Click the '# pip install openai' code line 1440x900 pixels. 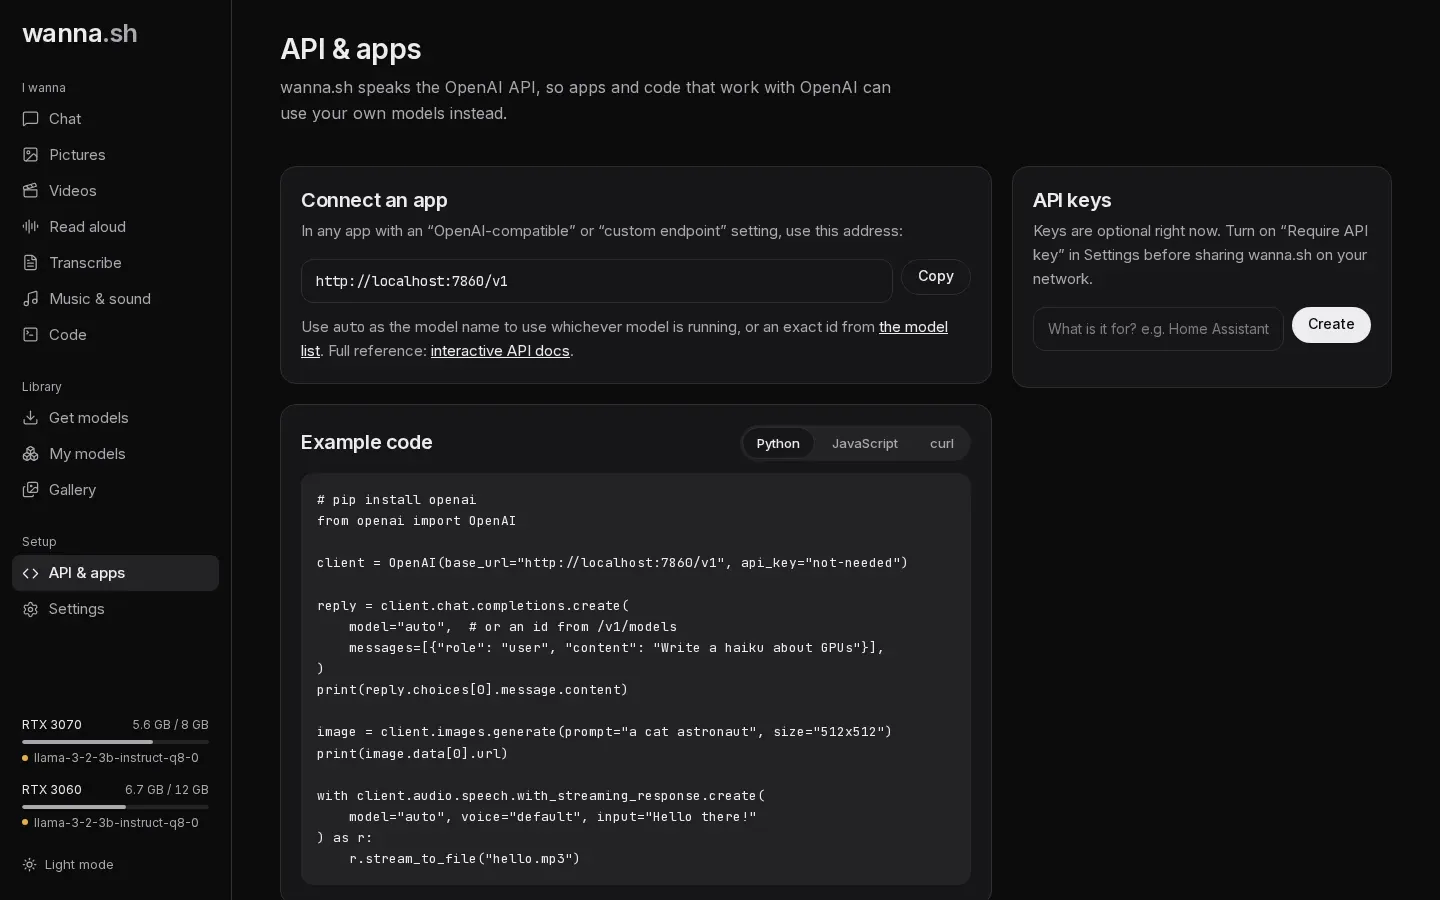[x=396, y=500]
